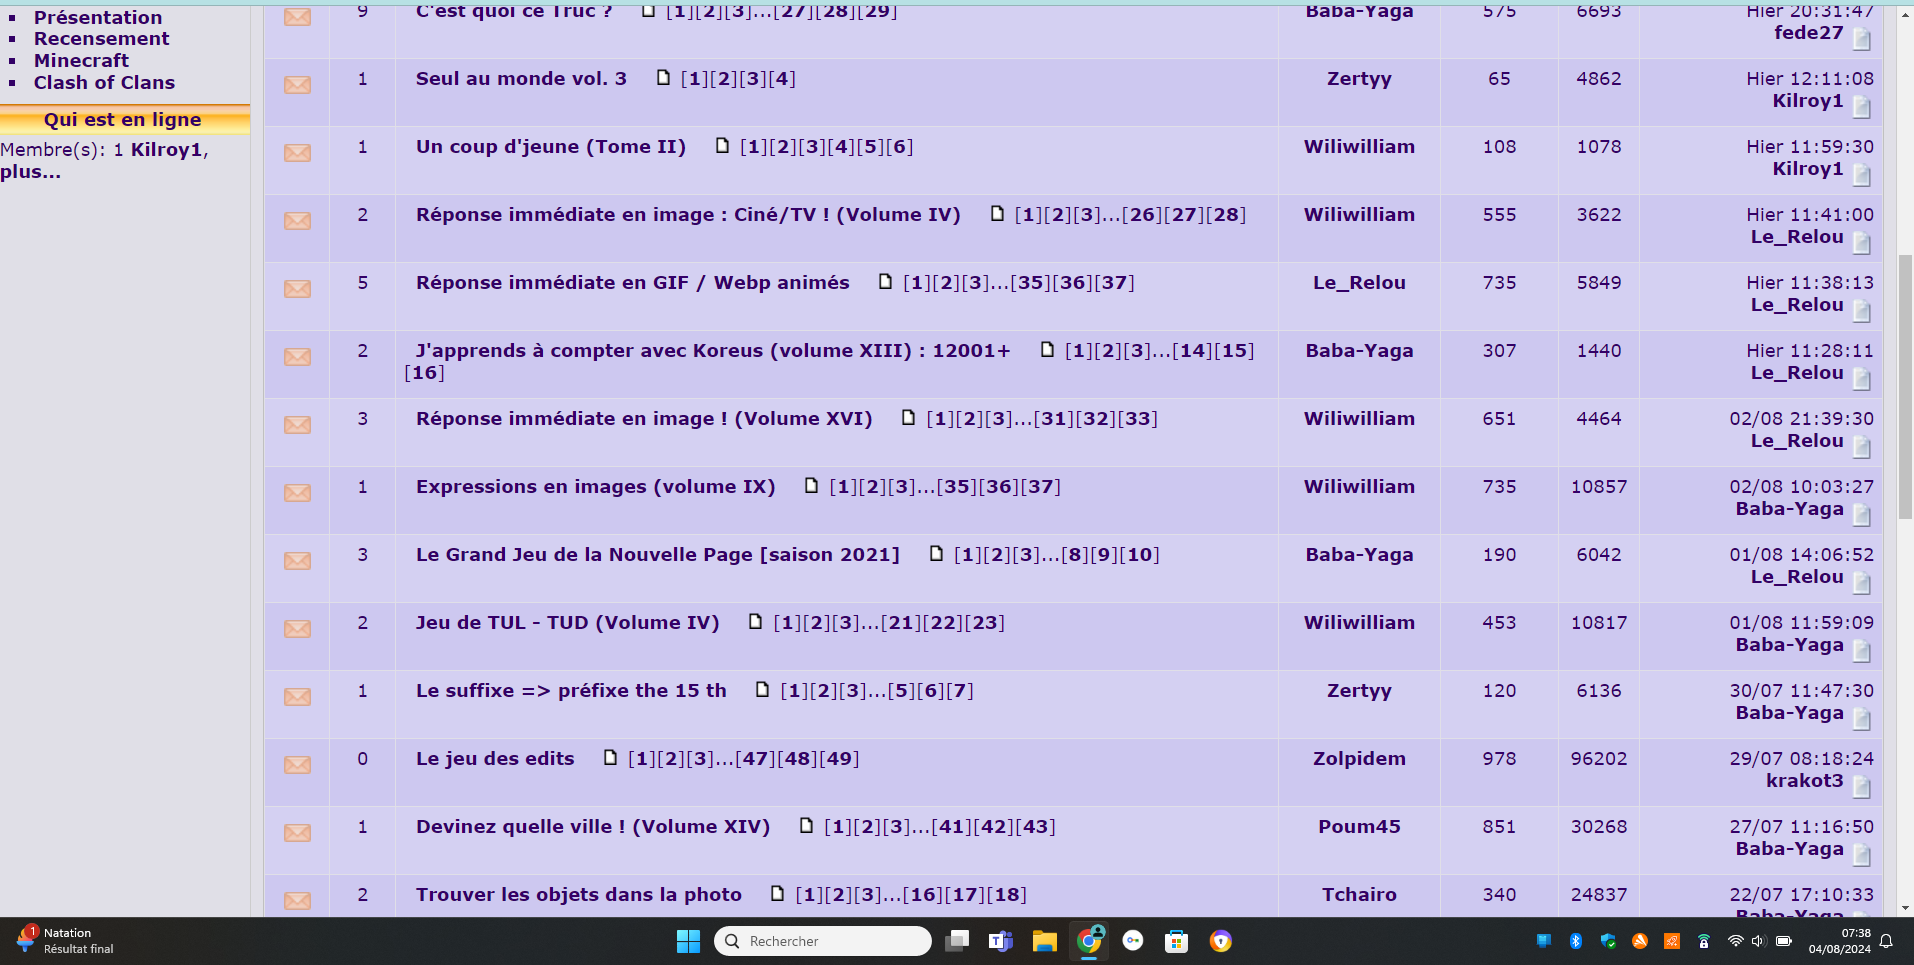
Task: Open the Windows Start menu
Action: tap(688, 941)
